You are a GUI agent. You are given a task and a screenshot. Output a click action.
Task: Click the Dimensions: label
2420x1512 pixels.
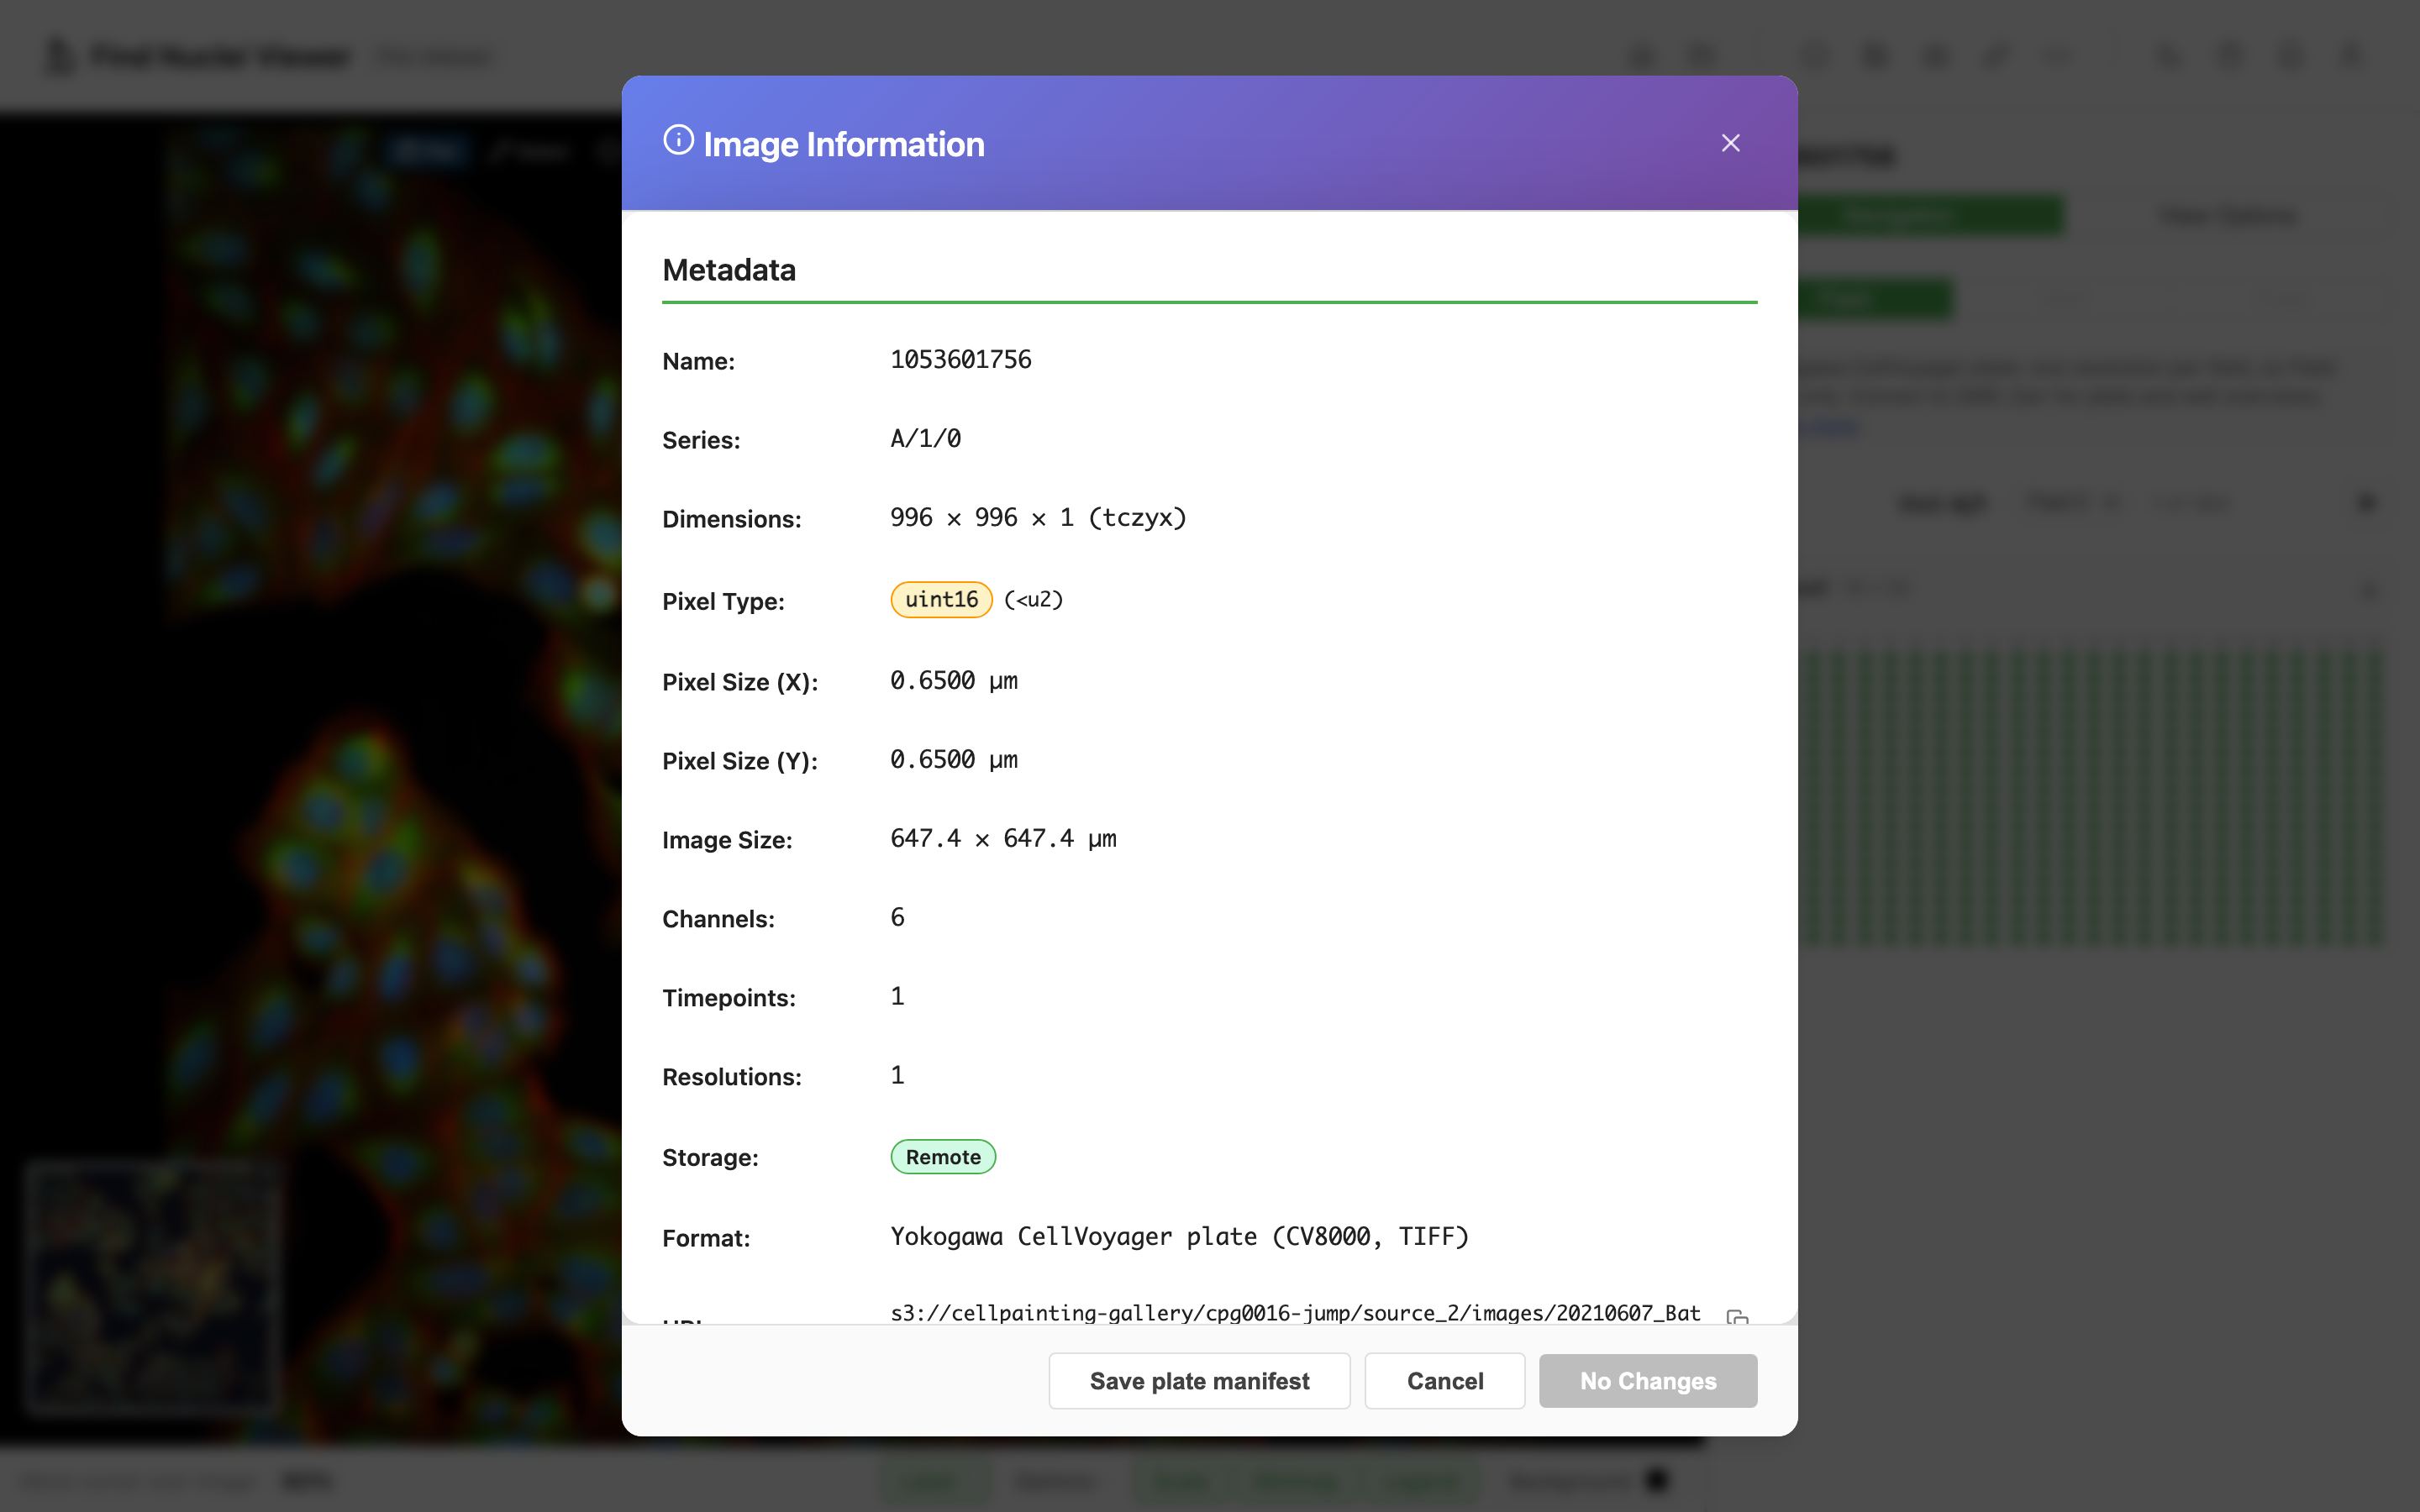click(x=731, y=520)
